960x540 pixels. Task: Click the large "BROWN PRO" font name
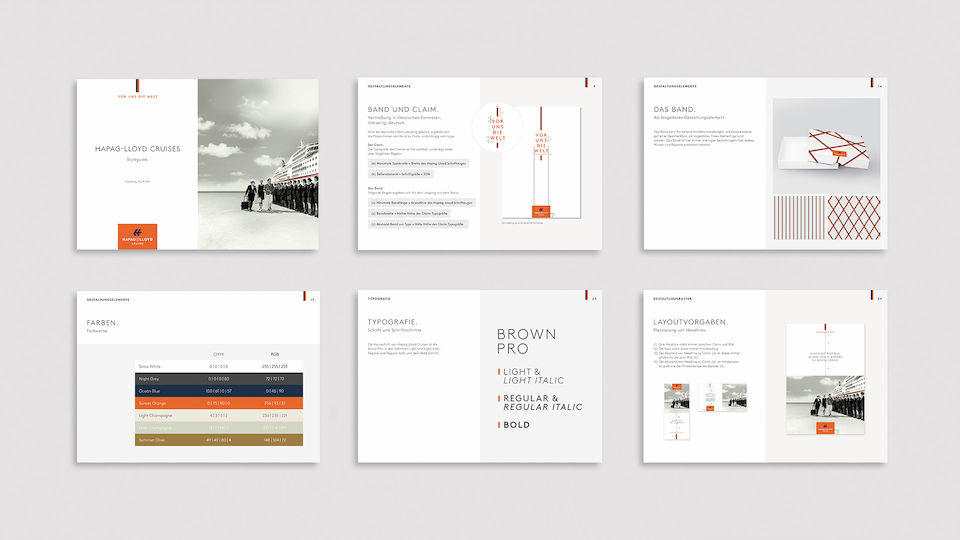click(527, 342)
